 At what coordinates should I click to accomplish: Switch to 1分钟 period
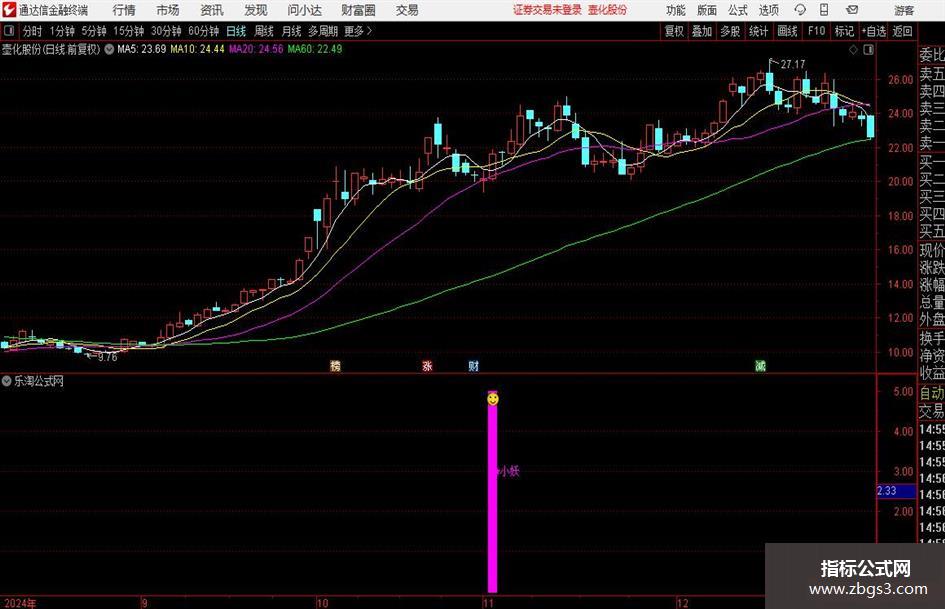click(x=62, y=31)
